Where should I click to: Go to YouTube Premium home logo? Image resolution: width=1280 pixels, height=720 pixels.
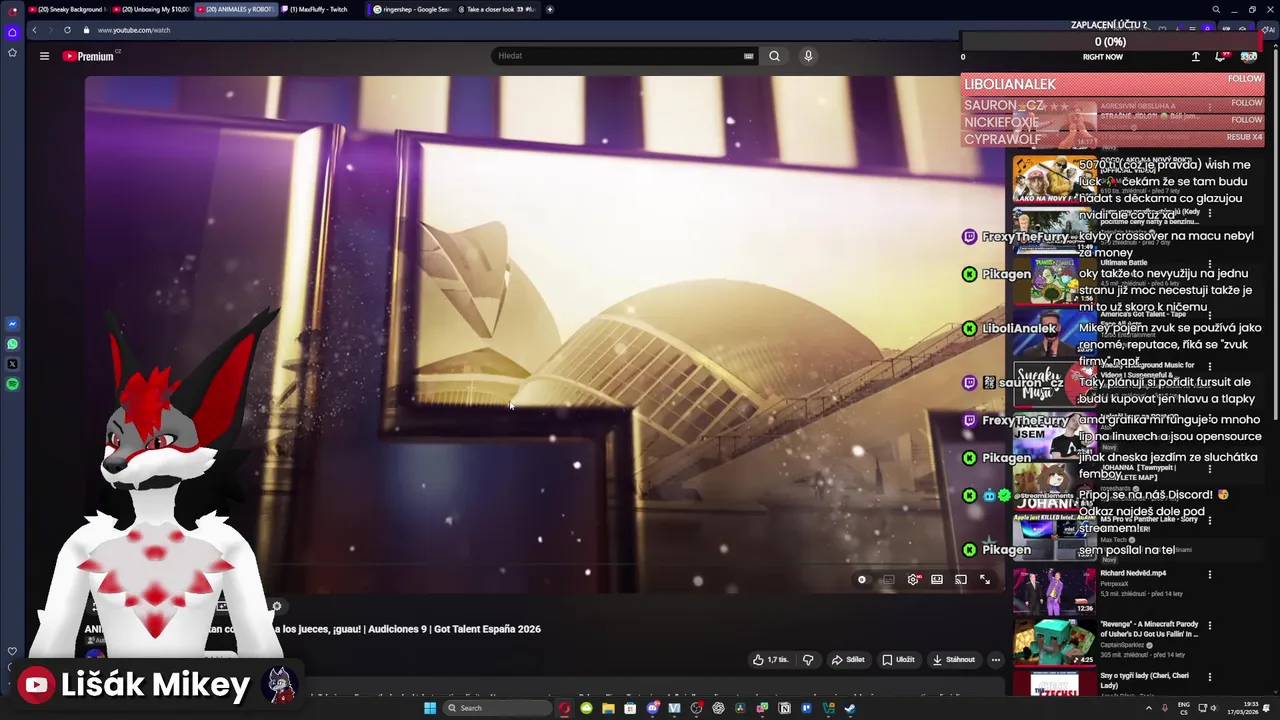(89, 56)
